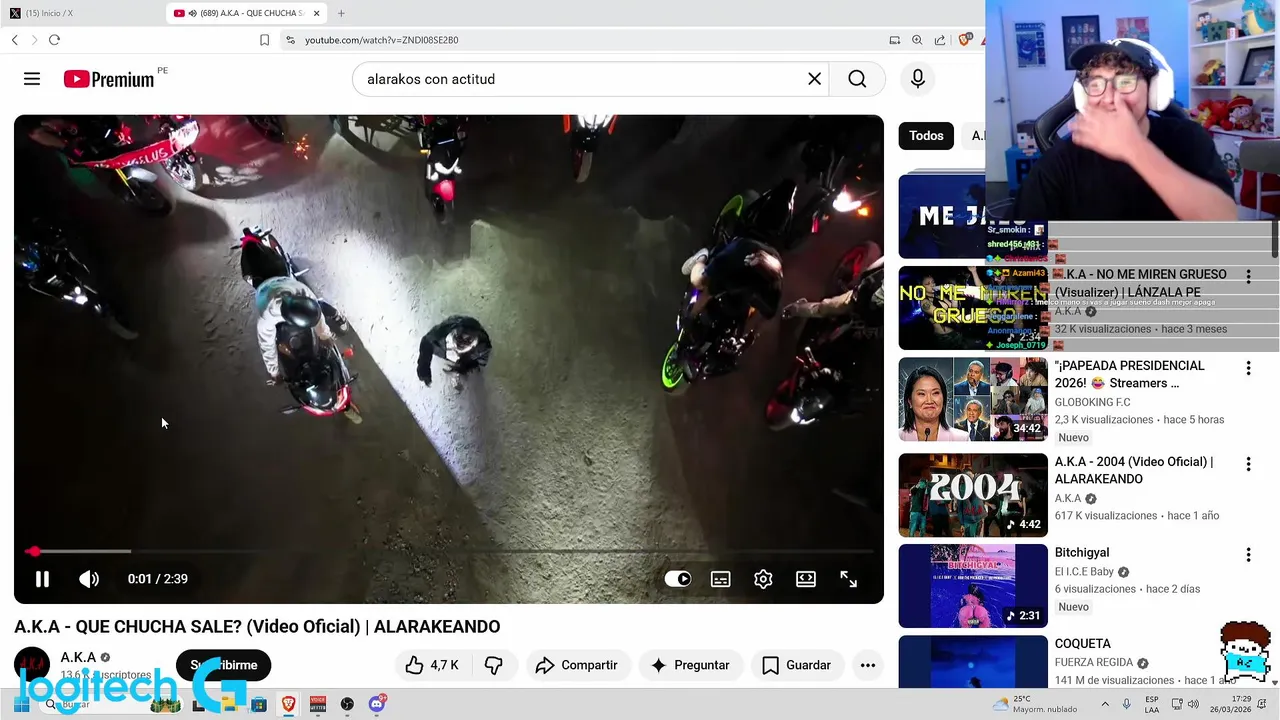Bookmark this page
The image size is (1280, 720).
click(x=264, y=40)
